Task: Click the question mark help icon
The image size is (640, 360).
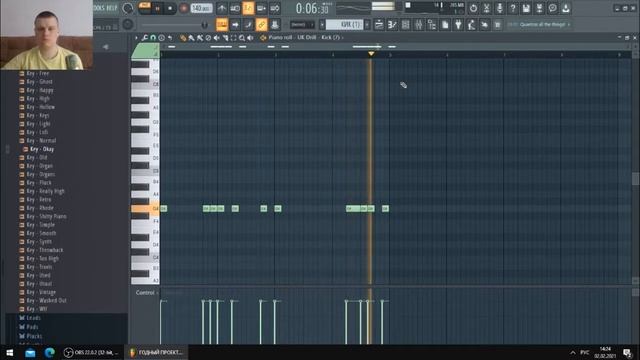Action: click(x=513, y=8)
